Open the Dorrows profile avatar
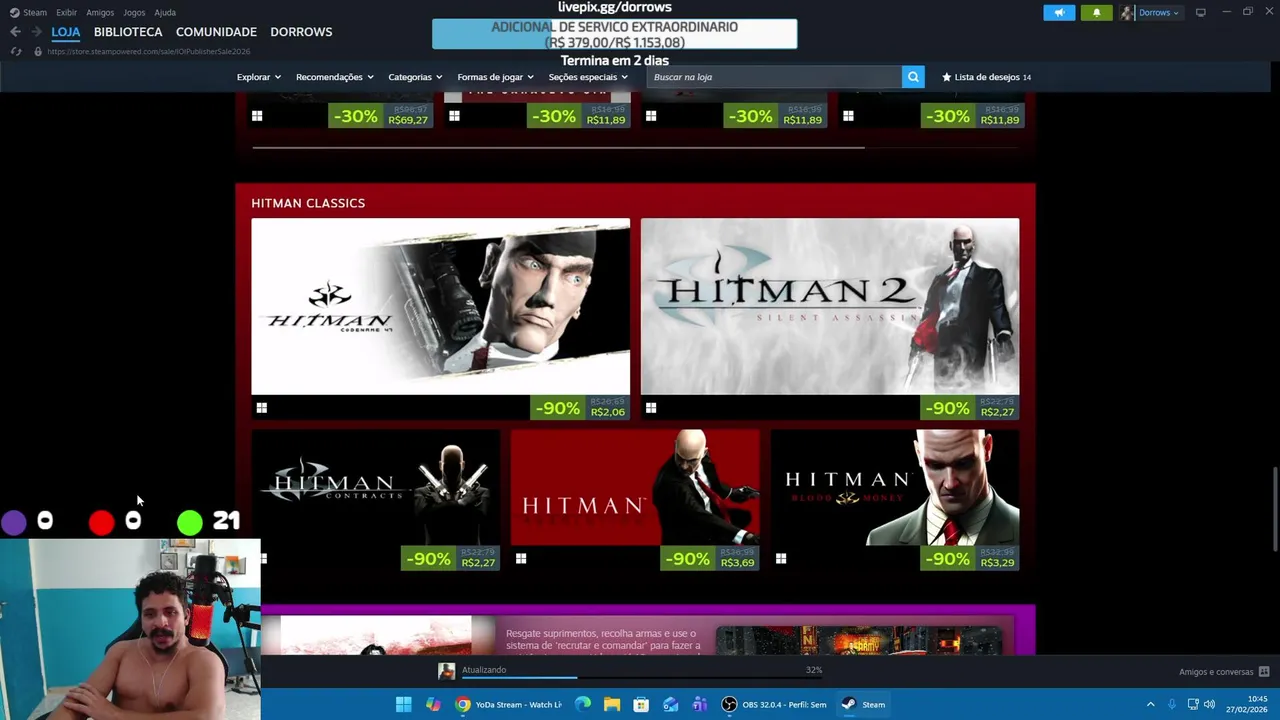This screenshot has width=1280, height=720. coord(1128,13)
